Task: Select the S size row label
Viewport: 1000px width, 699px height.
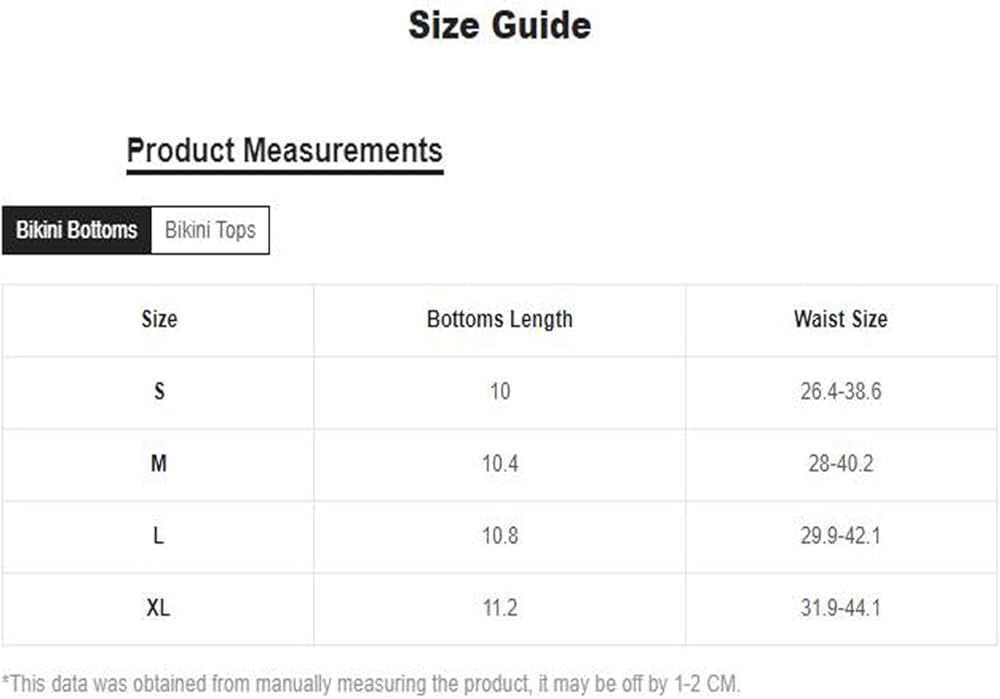Action: pos(159,392)
